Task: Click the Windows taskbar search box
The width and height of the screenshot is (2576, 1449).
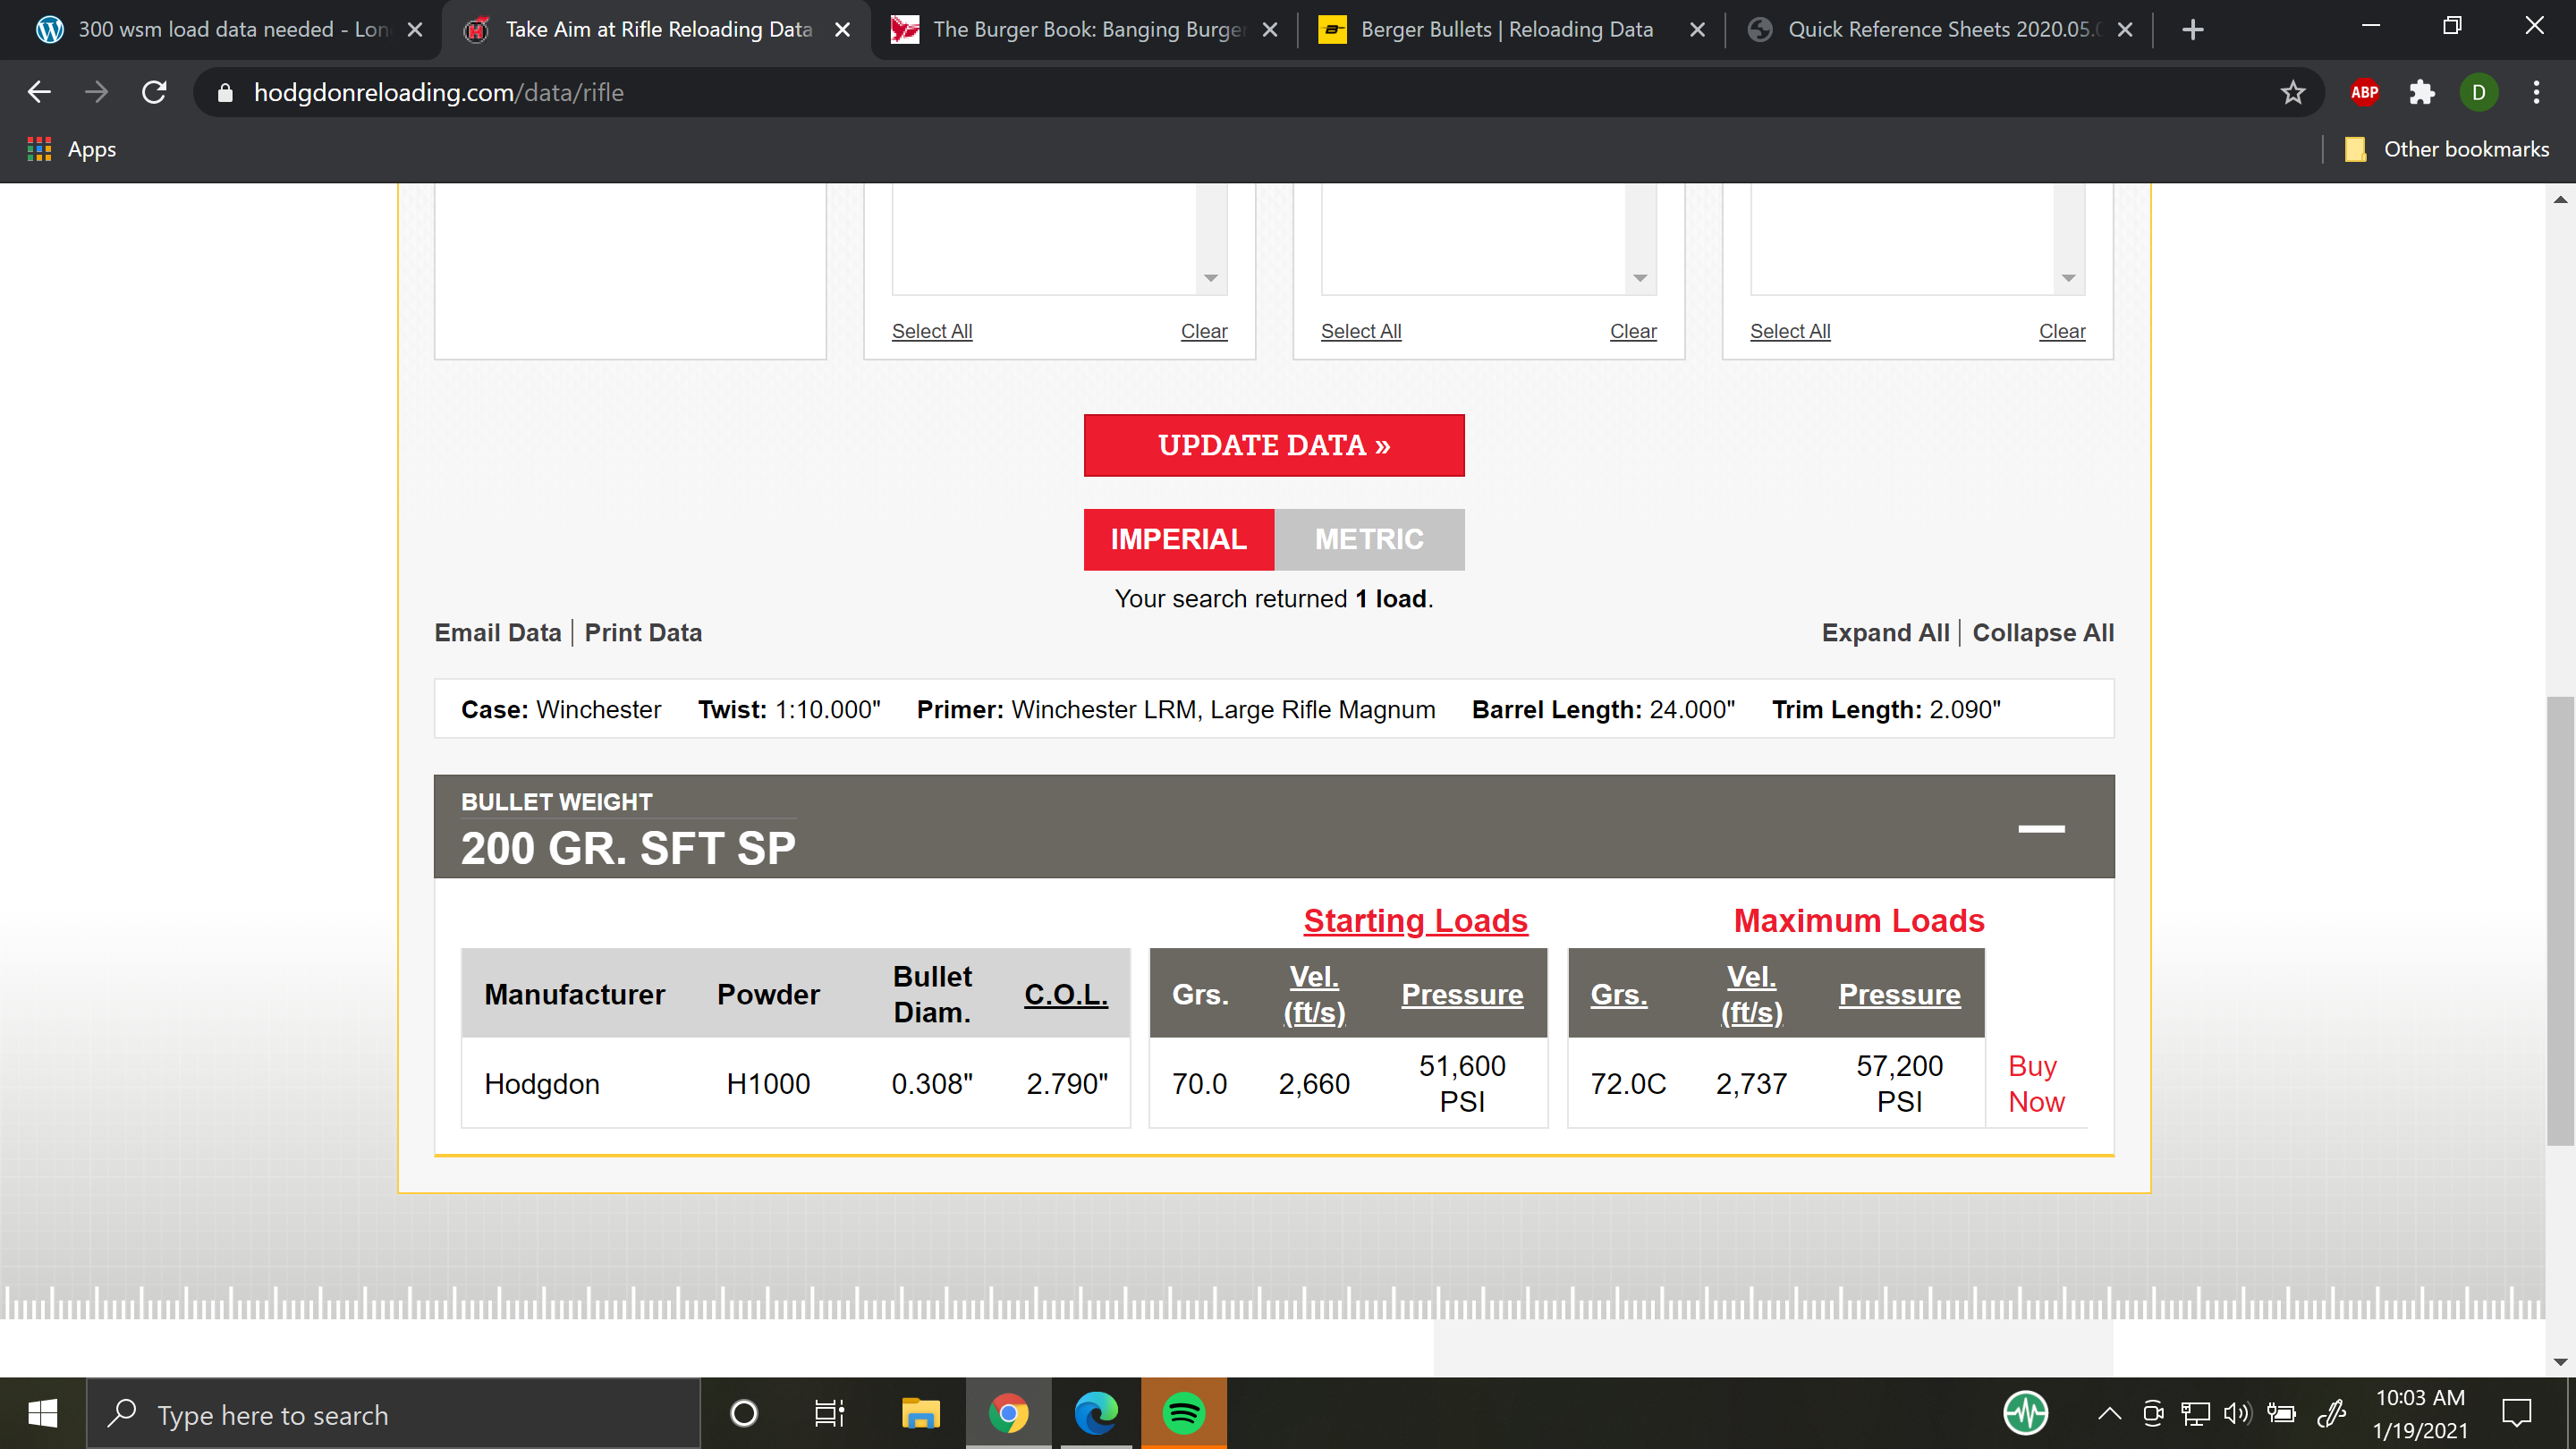Action: pyautogui.click(x=394, y=1413)
